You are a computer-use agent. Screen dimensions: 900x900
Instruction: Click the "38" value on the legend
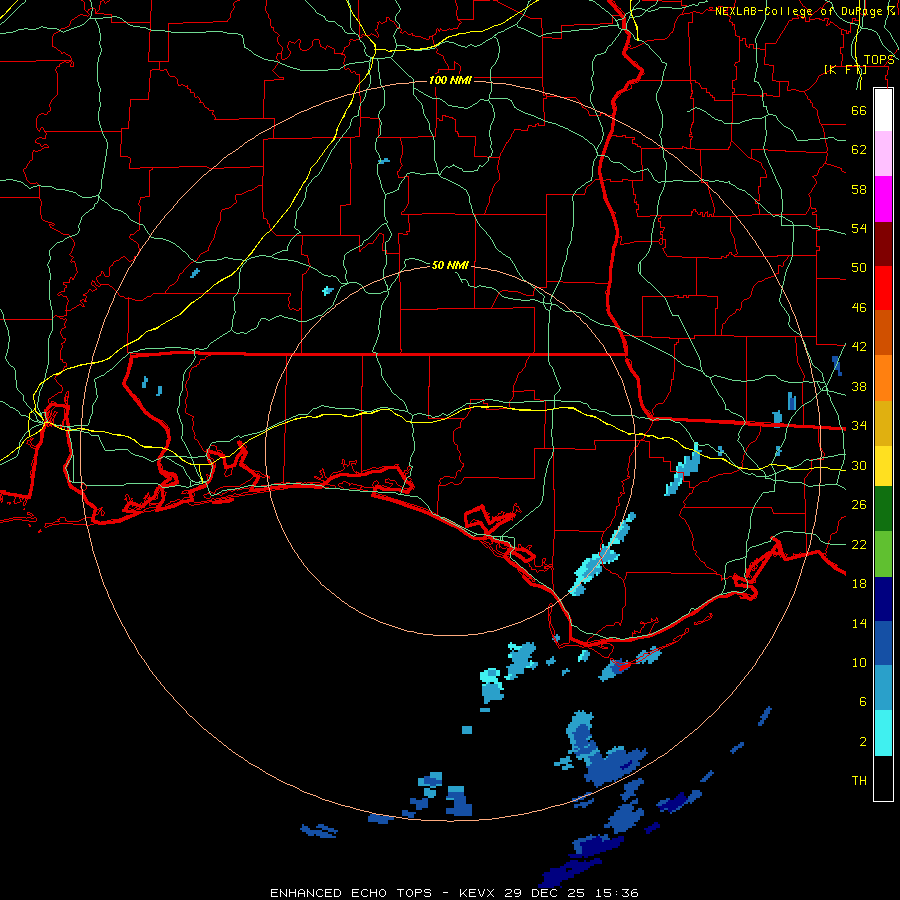[x=859, y=386]
